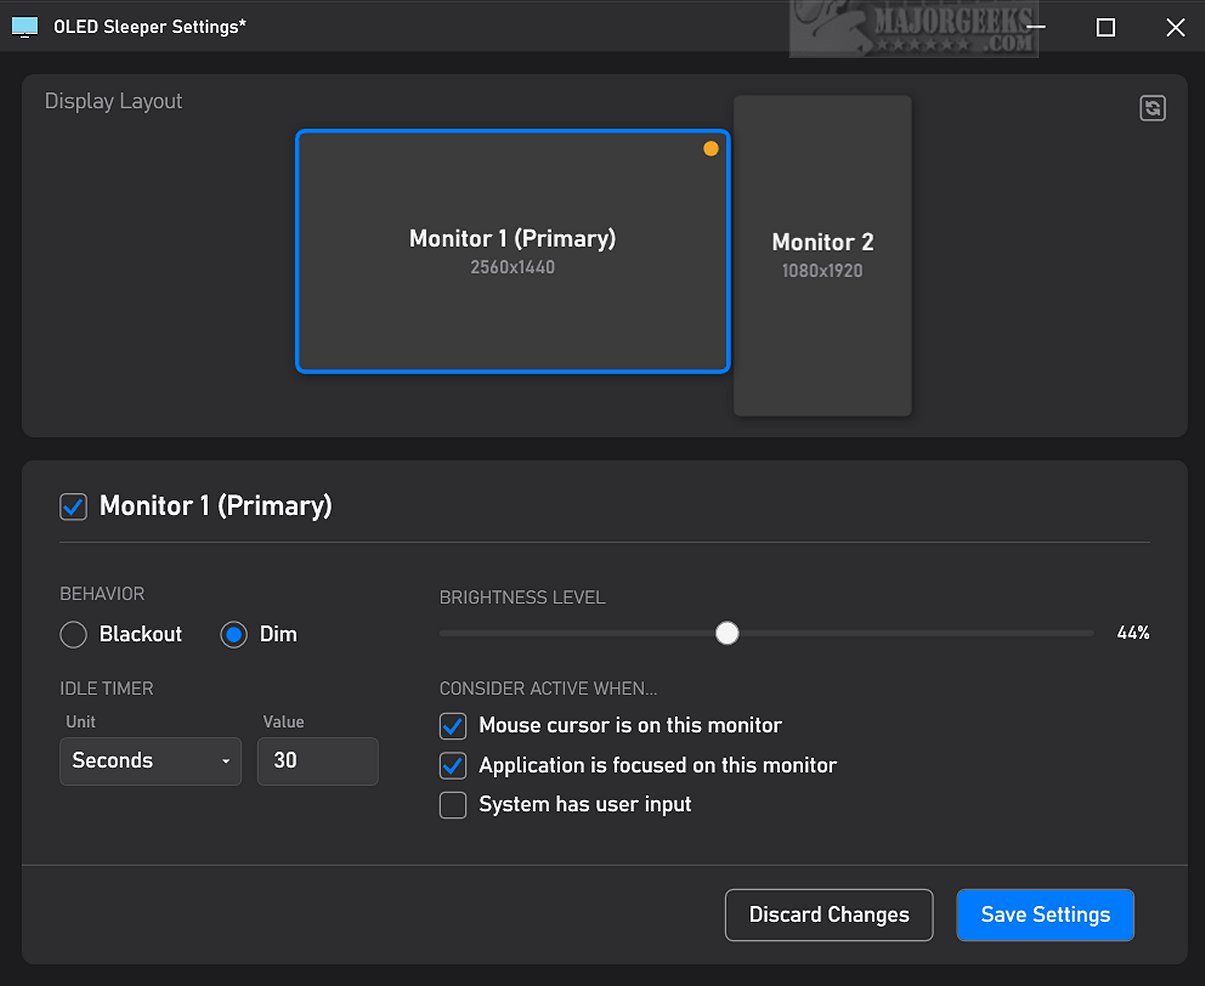Enable System has user input option
Screen dimensions: 1205x986
tap(453, 805)
